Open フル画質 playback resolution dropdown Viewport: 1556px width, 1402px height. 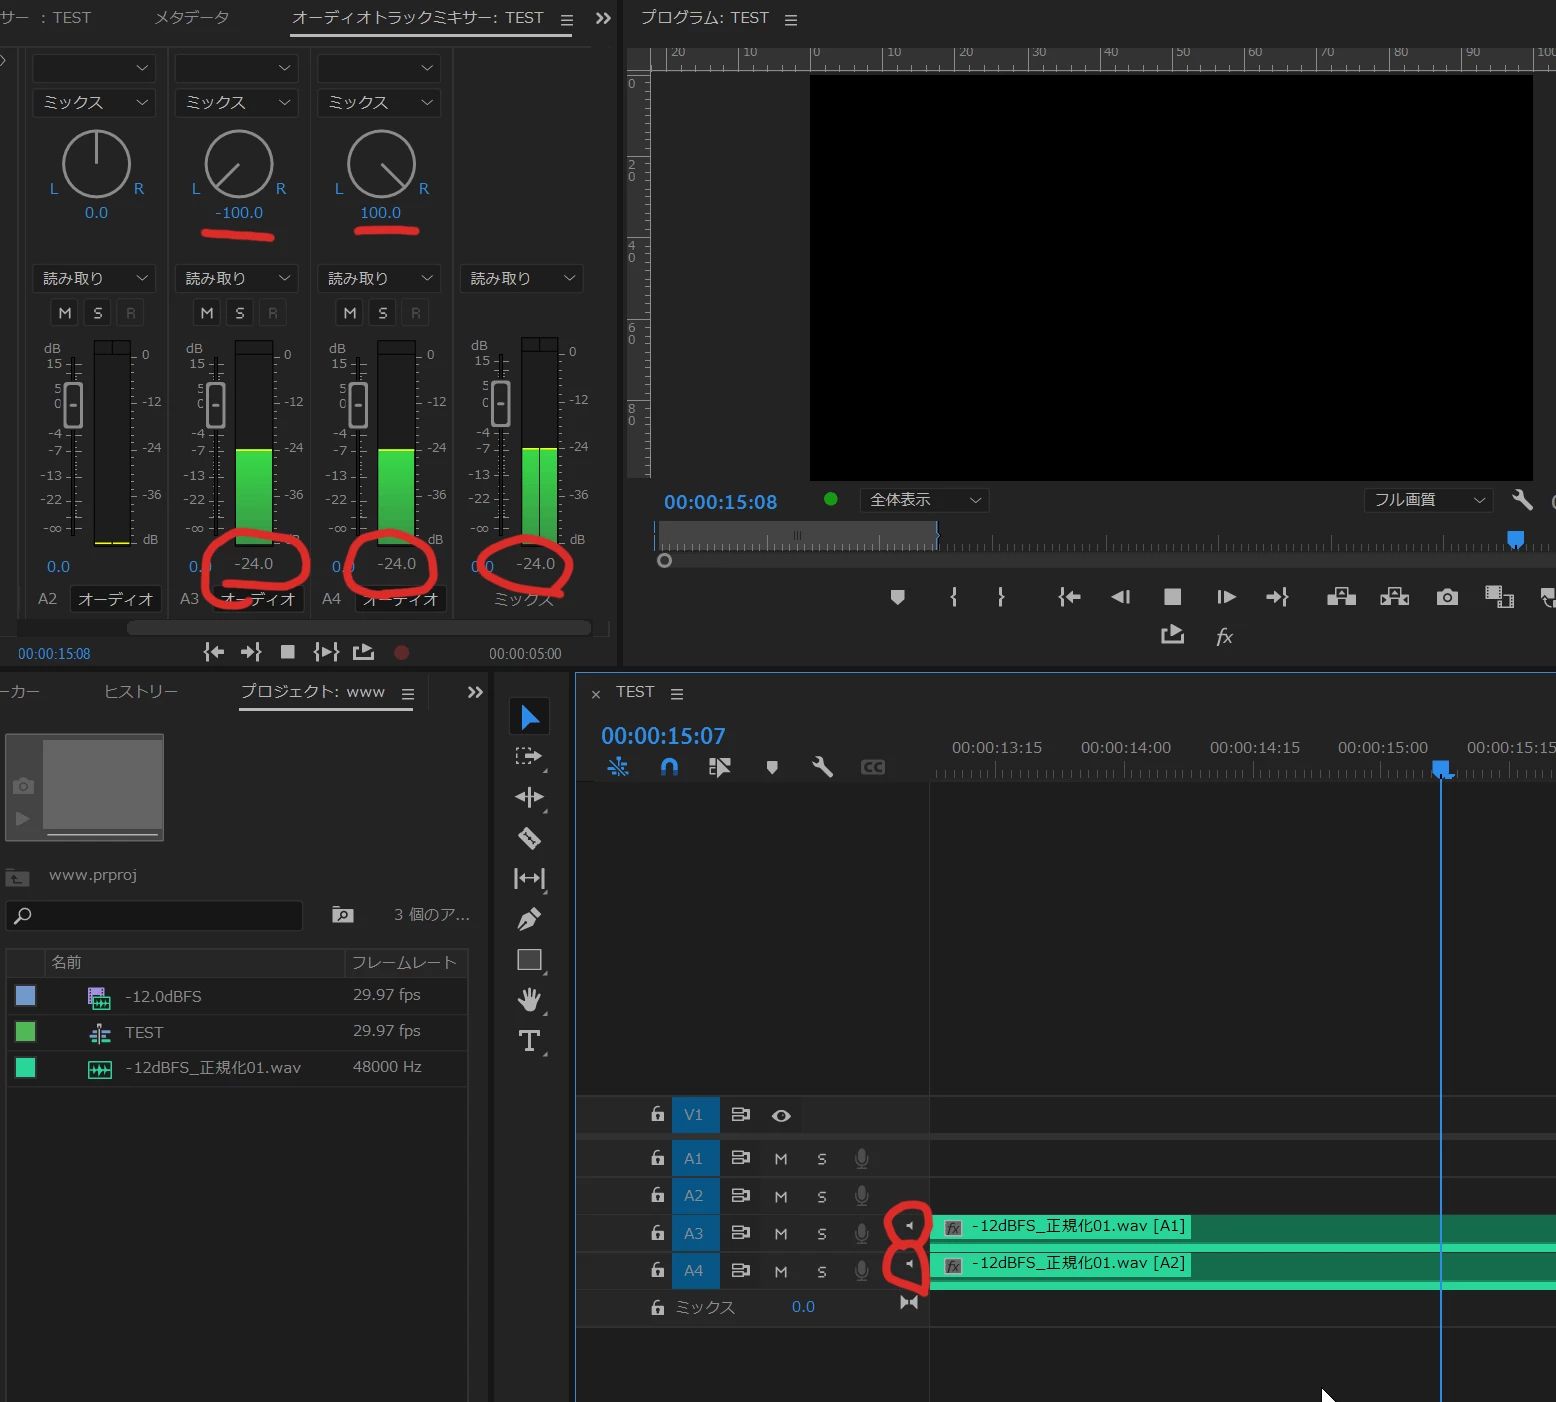[x=1428, y=499]
